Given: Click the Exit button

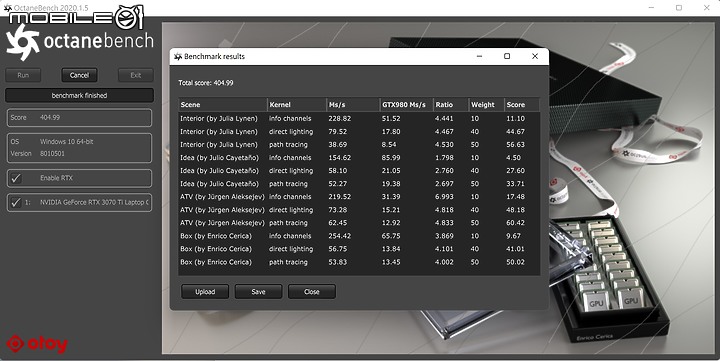Looking at the screenshot, I should click(x=136, y=75).
